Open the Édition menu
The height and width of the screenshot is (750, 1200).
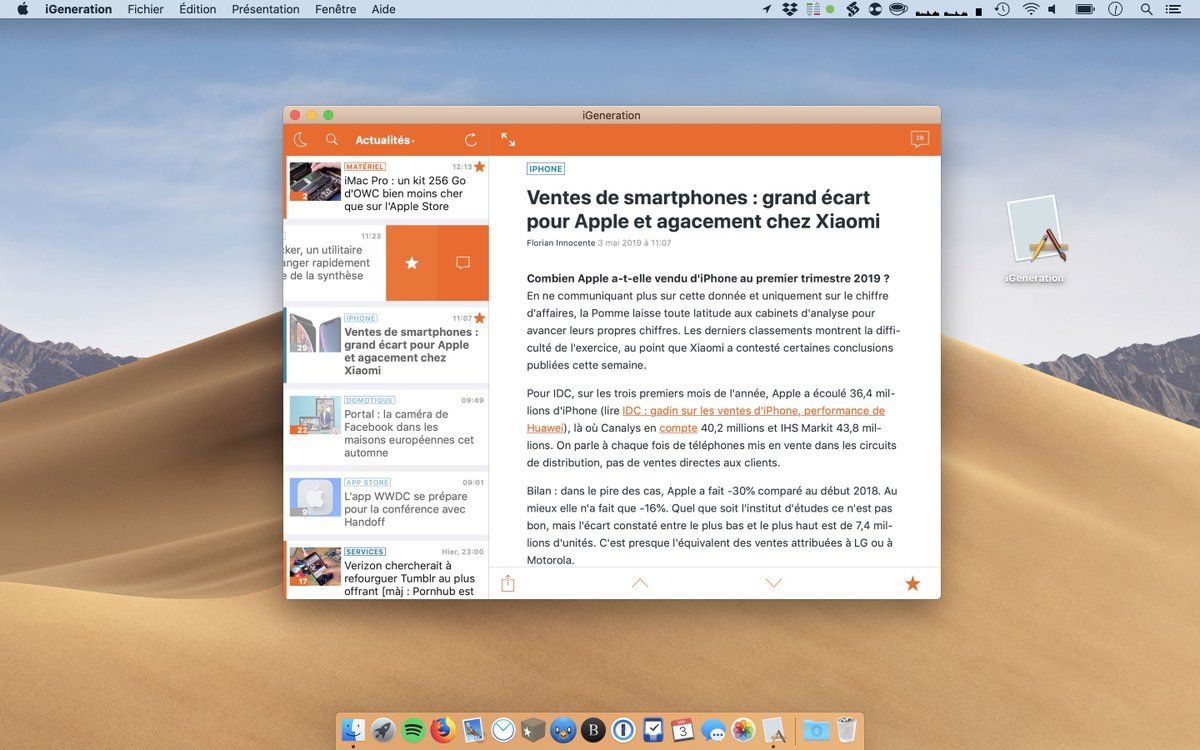pyautogui.click(x=197, y=9)
